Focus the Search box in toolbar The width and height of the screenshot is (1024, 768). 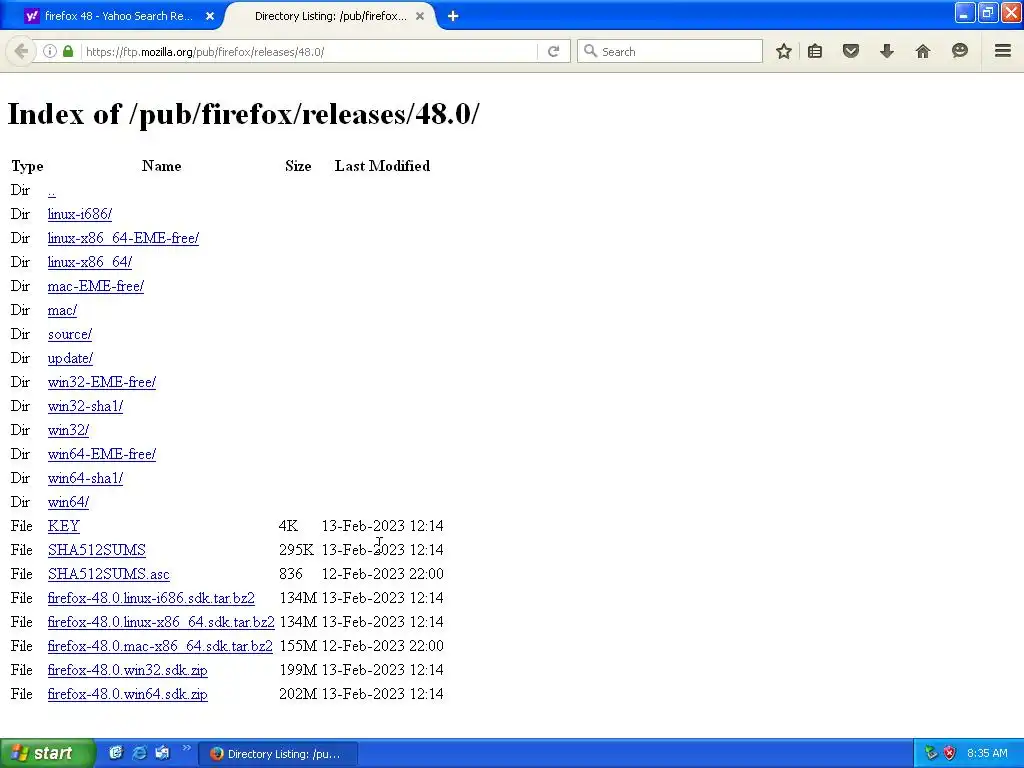coord(669,52)
